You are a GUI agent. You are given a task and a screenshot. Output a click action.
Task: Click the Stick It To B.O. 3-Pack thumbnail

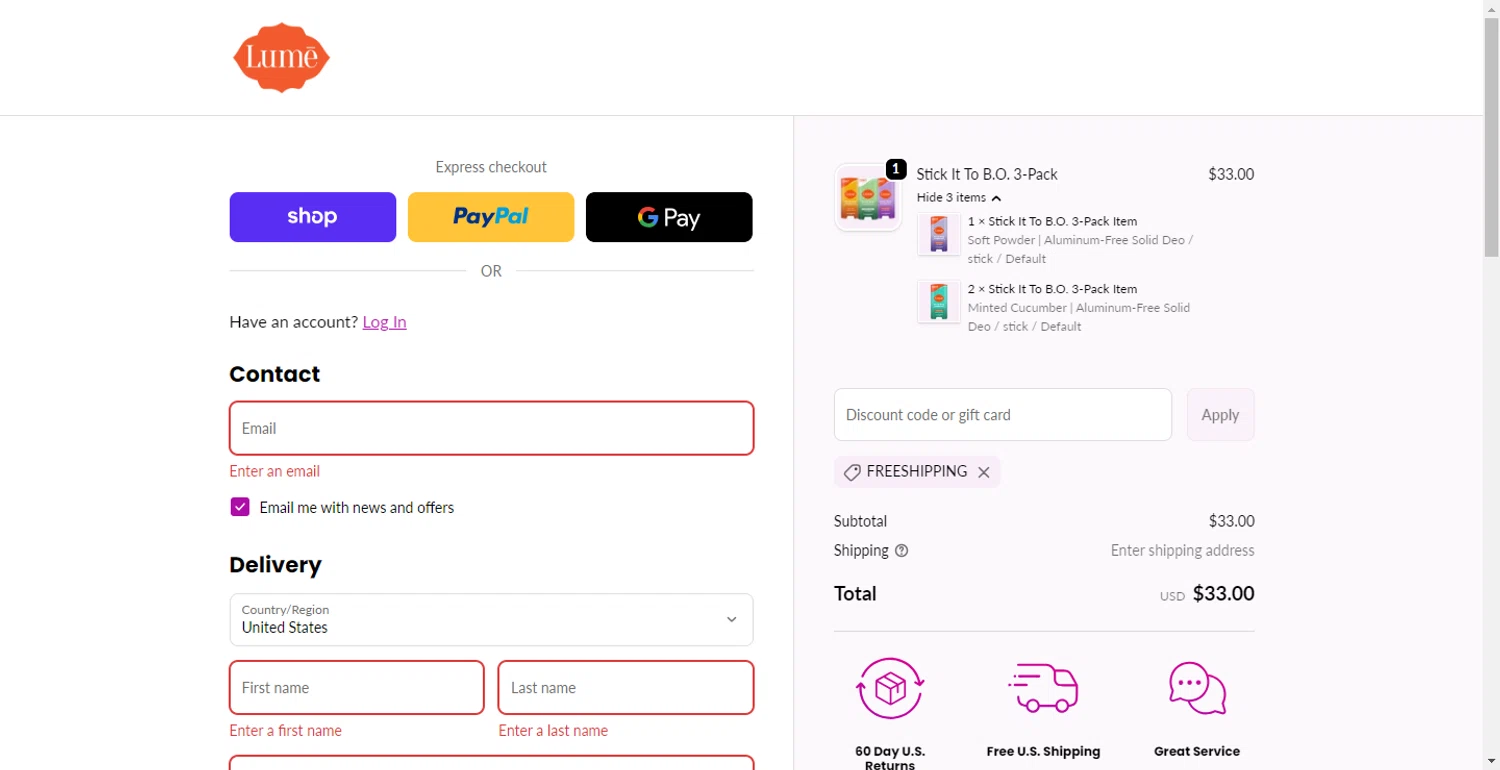868,197
